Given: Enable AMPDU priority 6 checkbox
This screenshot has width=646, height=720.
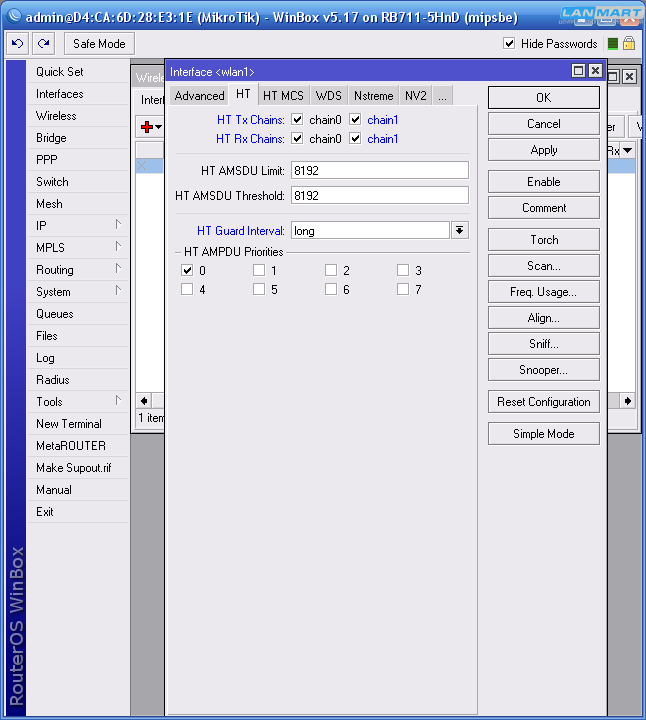Looking at the screenshot, I should click(331, 289).
